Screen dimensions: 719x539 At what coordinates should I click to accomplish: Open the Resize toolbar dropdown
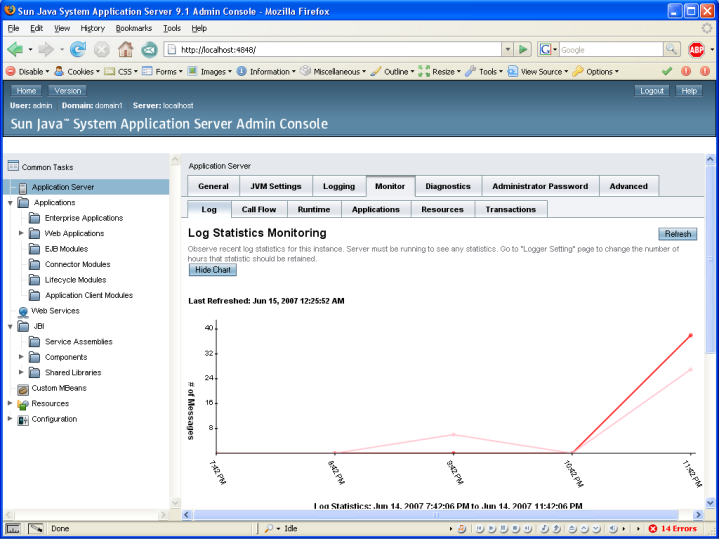(440, 72)
